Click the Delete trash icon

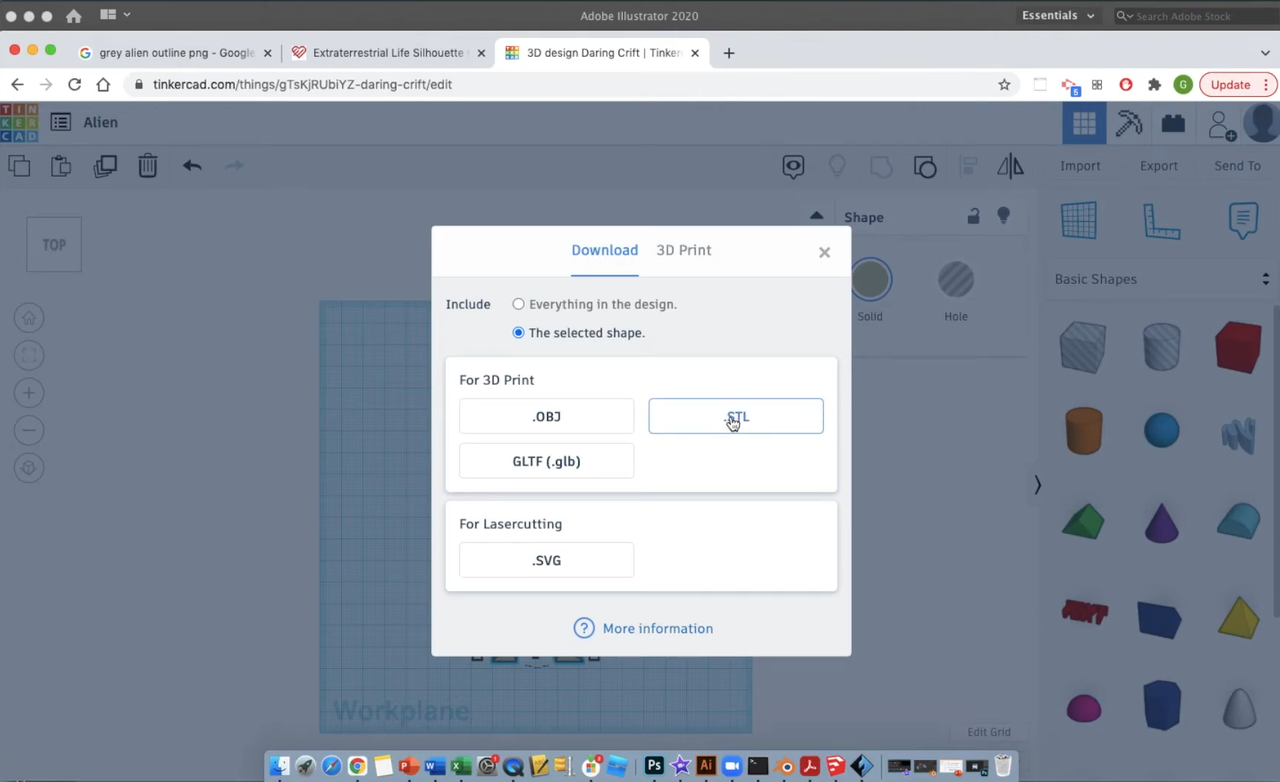point(147,166)
